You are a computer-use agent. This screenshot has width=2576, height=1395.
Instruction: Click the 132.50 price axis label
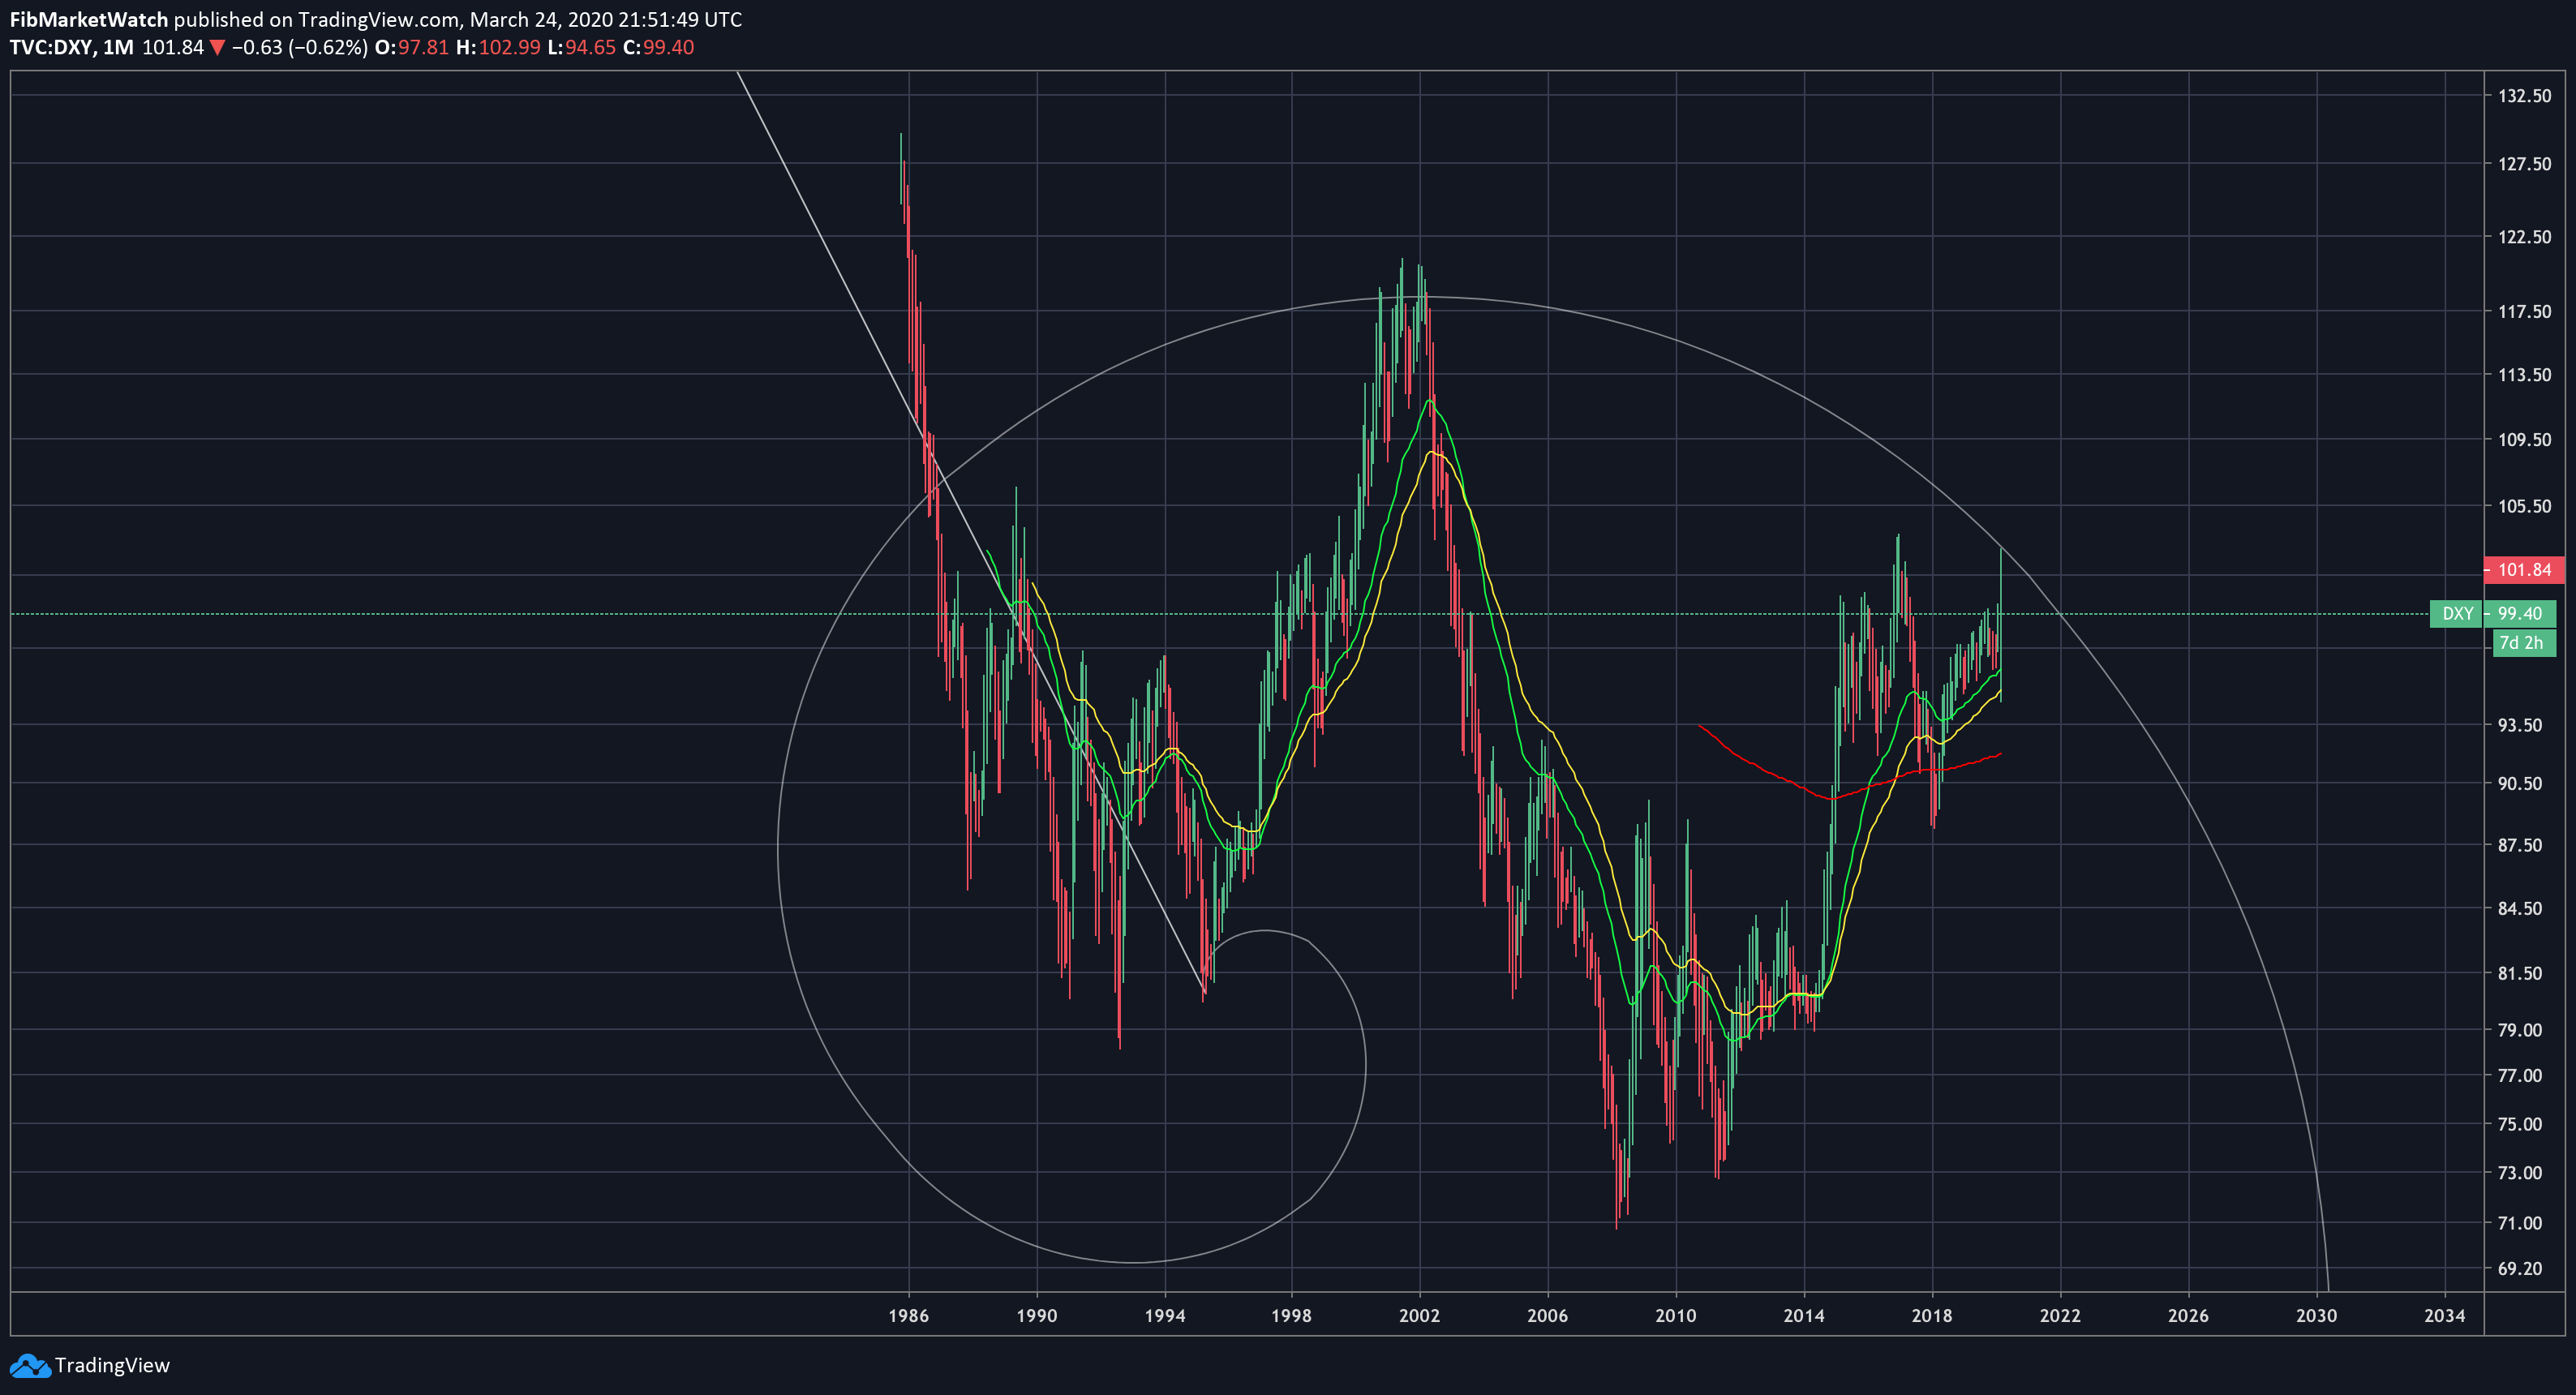click(2524, 96)
